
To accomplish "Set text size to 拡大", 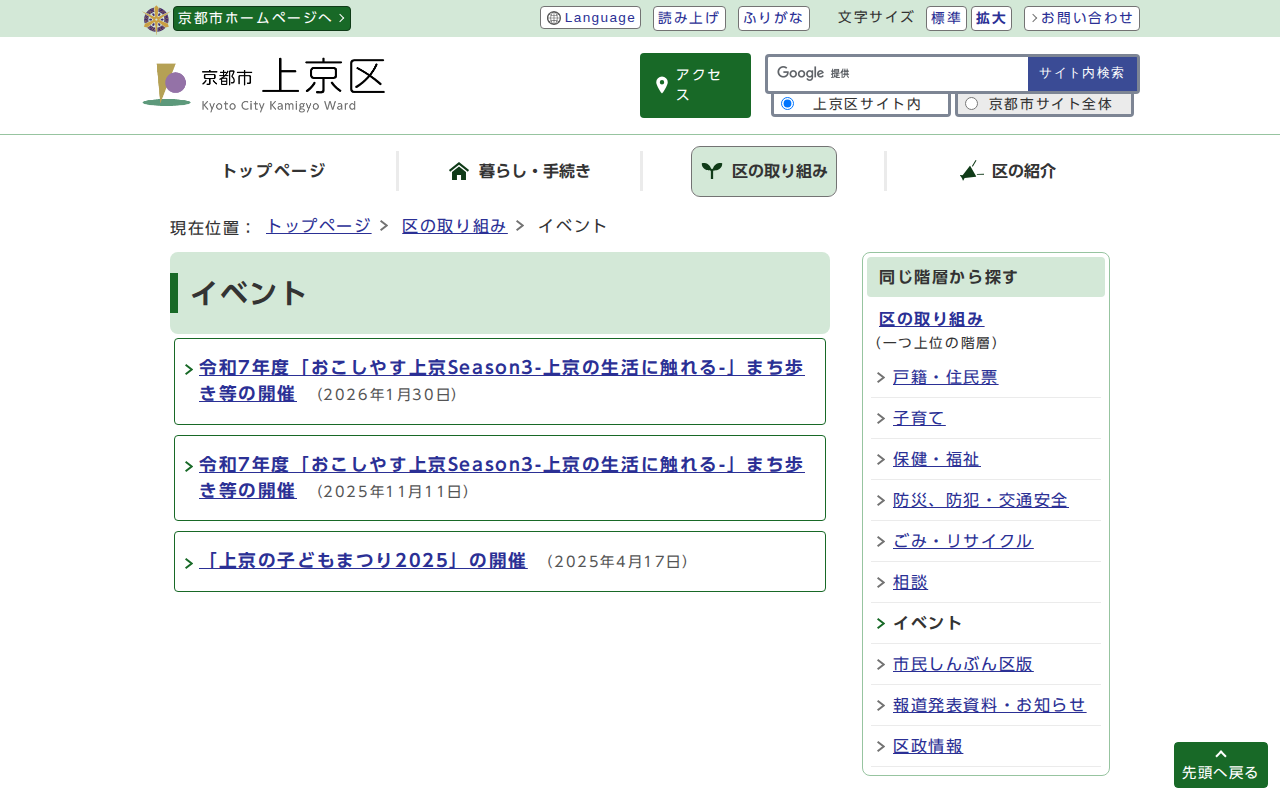I will [991, 18].
